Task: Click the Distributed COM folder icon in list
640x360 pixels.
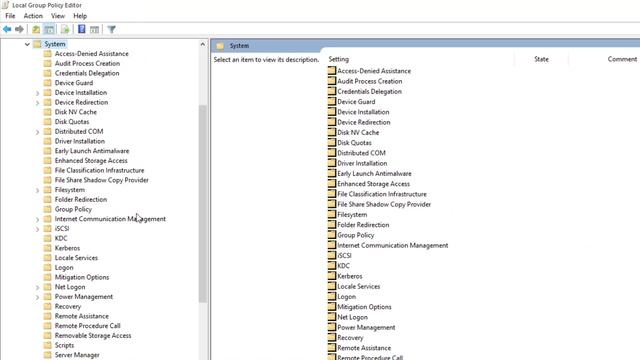Action: (x=331, y=153)
